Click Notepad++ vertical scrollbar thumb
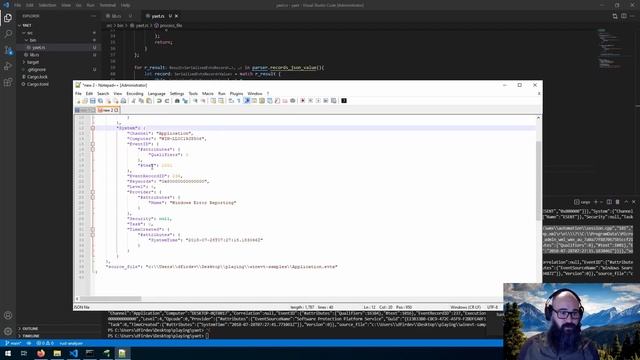The width and height of the screenshot is (640, 360). tap(538, 180)
